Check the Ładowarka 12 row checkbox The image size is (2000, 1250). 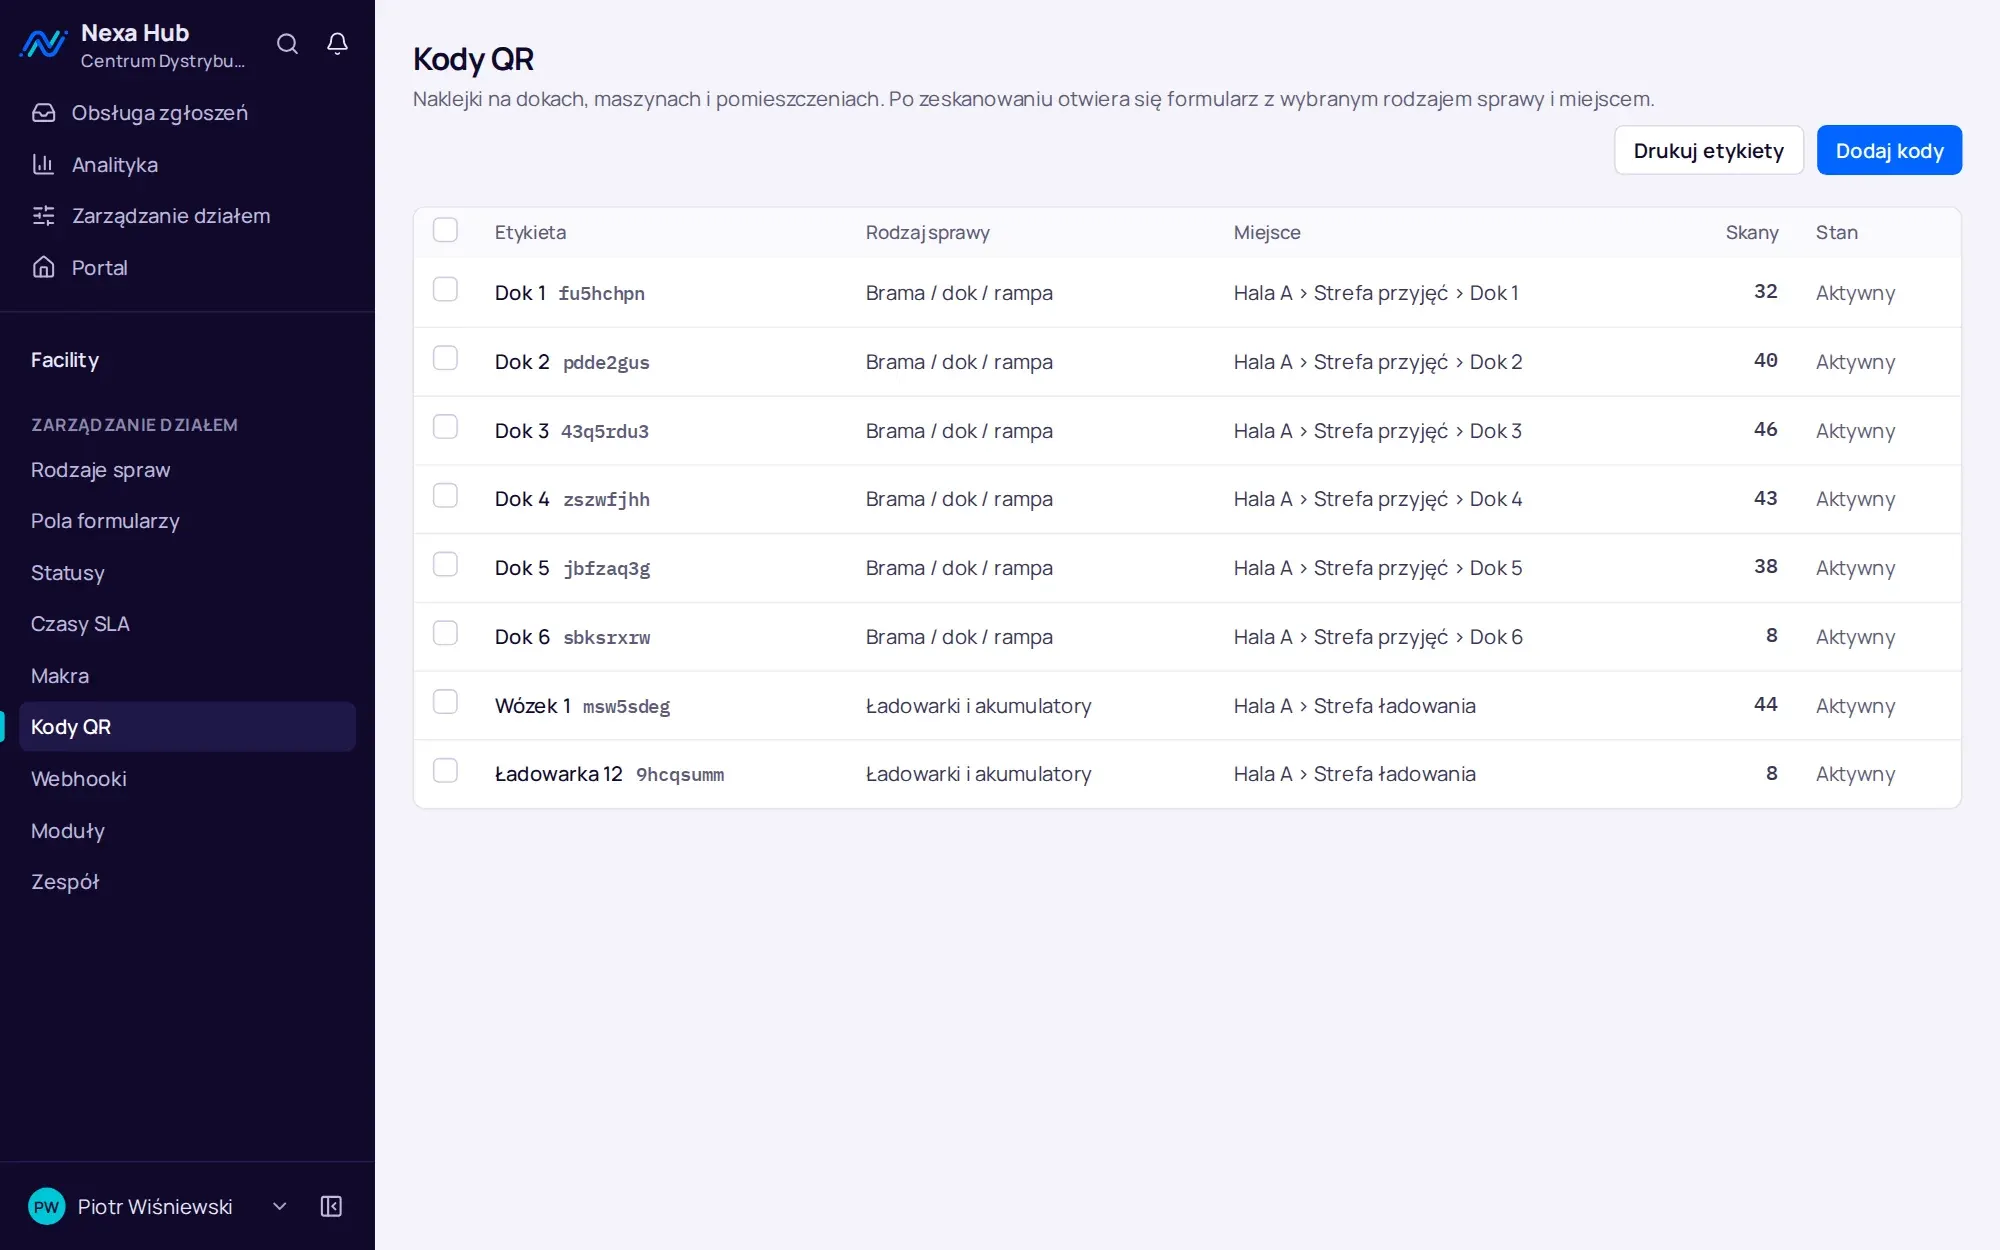(445, 770)
